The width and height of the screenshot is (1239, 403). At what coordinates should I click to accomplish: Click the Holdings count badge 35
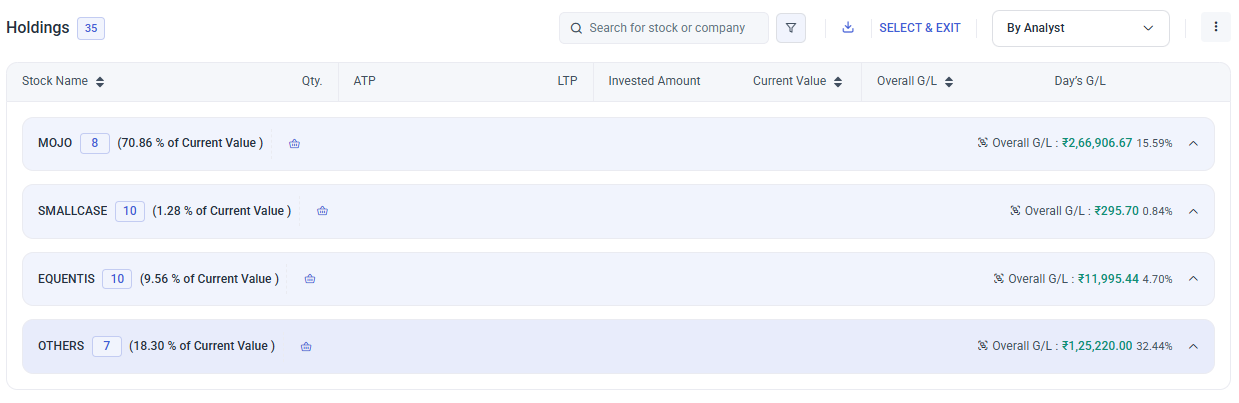[x=91, y=28]
